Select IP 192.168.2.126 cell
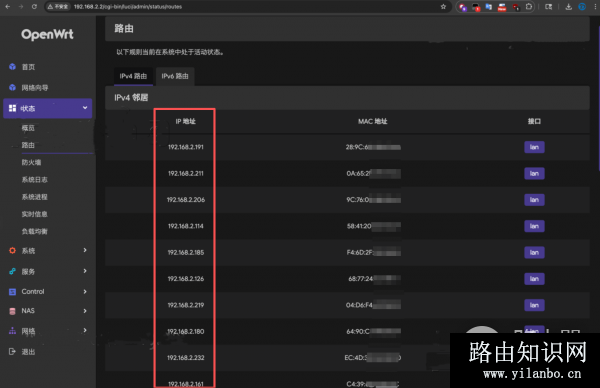 coord(186,279)
